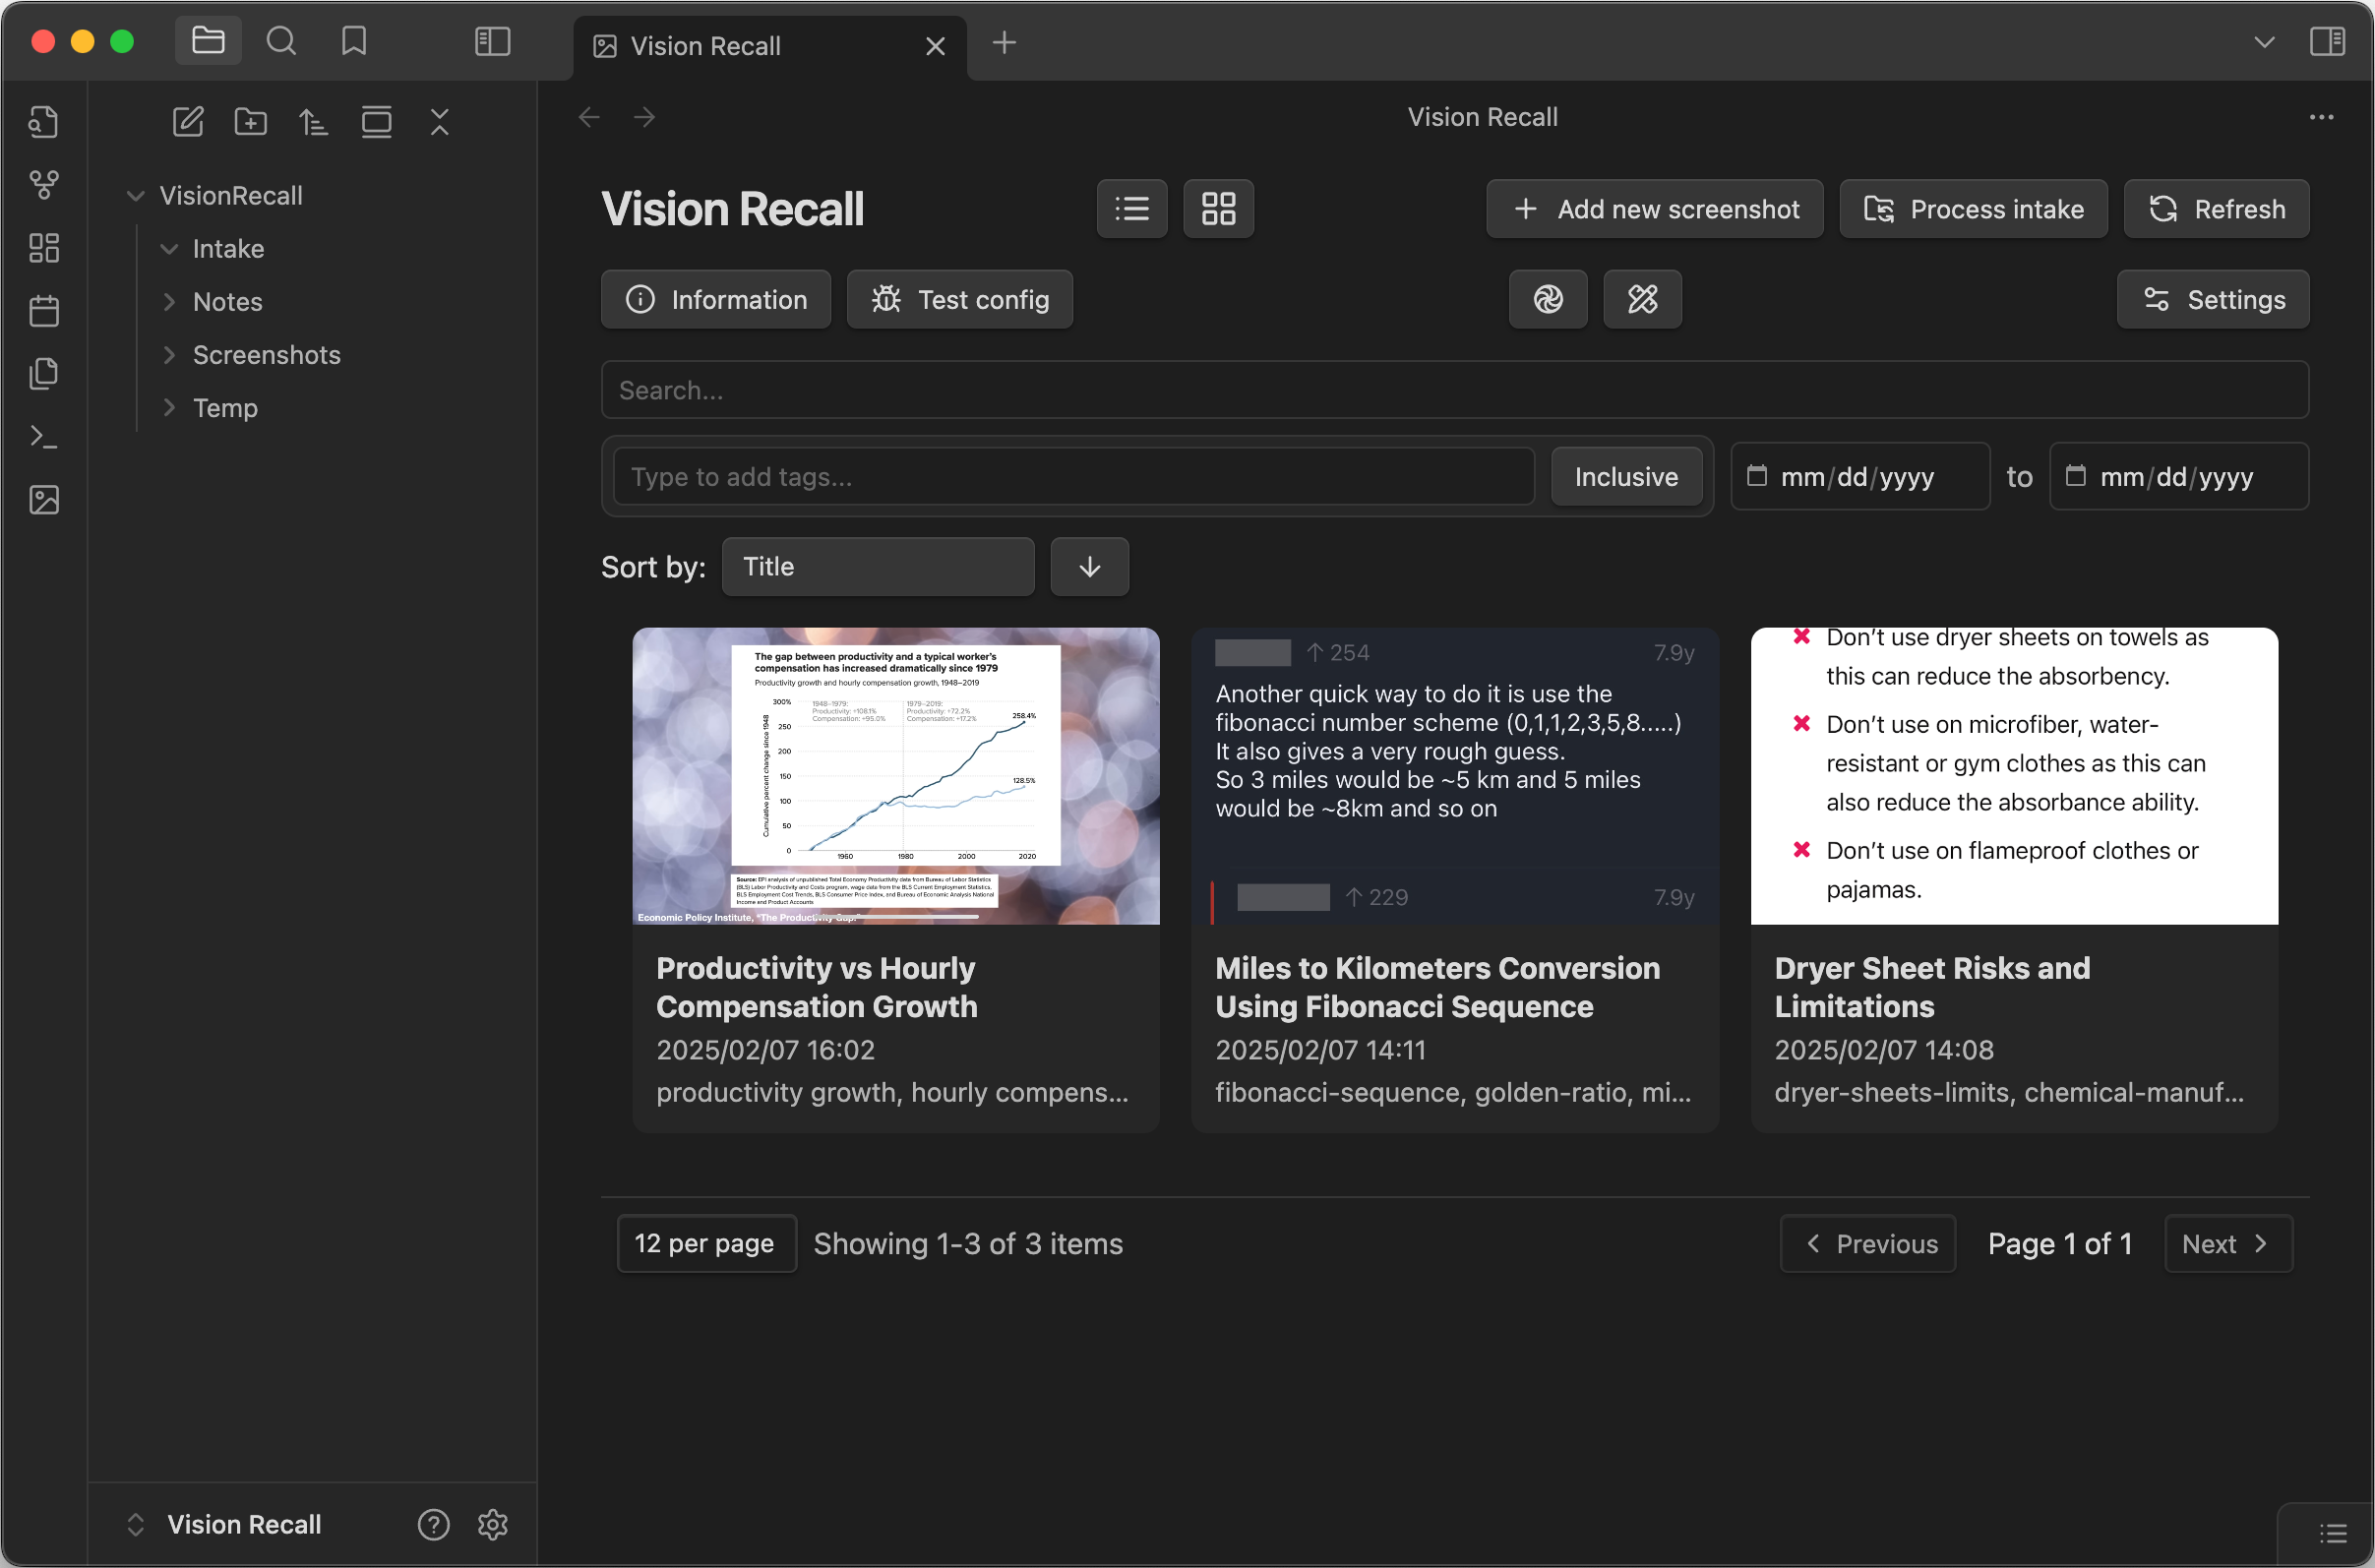Open graph view in left ribbon
Viewport: 2375px width, 1568px height.
[x=44, y=185]
